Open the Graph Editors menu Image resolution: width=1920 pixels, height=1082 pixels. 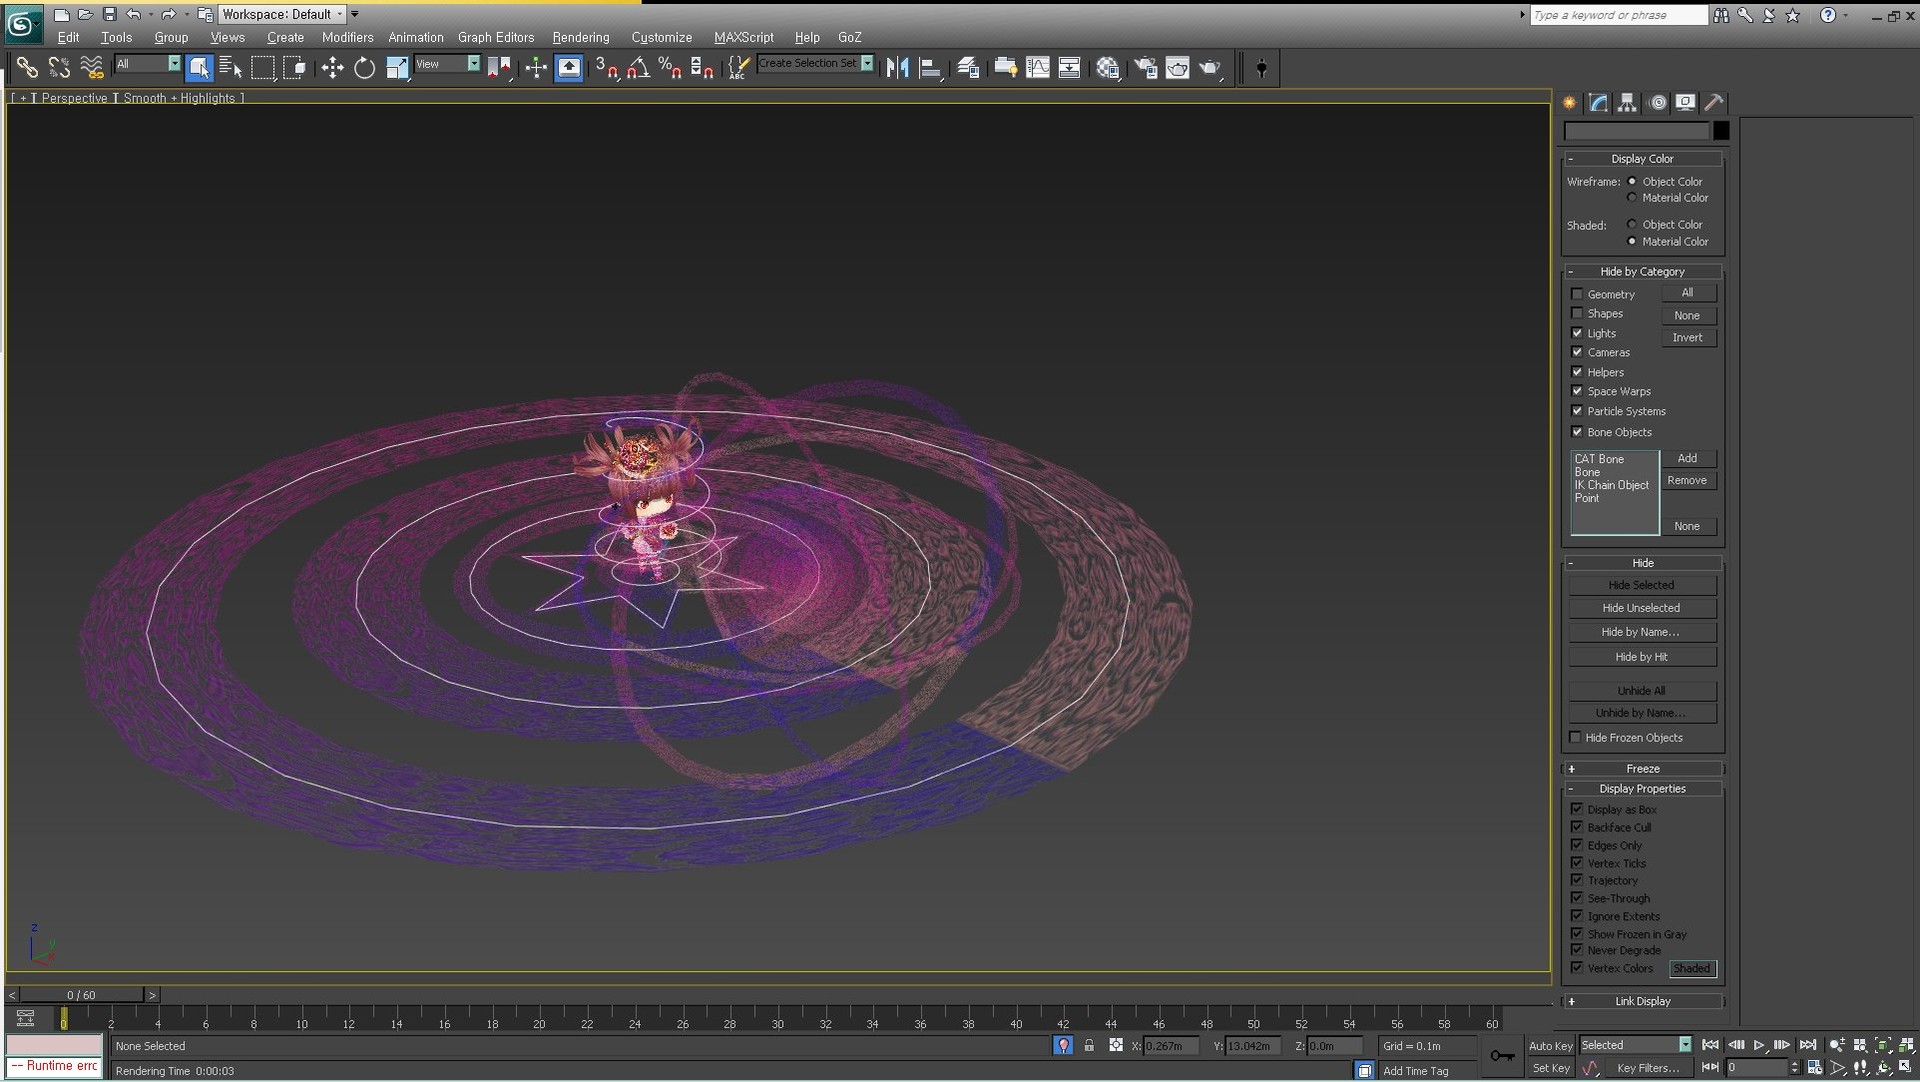(495, 37)
